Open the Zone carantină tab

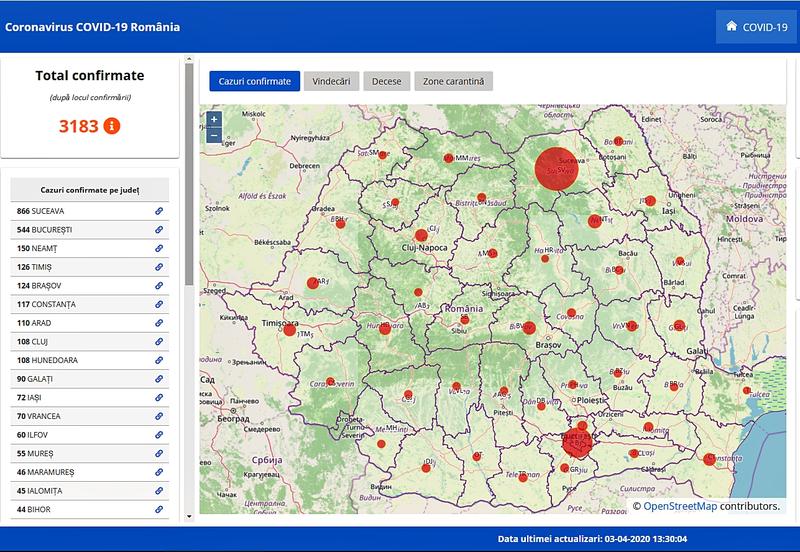[x=453, y=81]
